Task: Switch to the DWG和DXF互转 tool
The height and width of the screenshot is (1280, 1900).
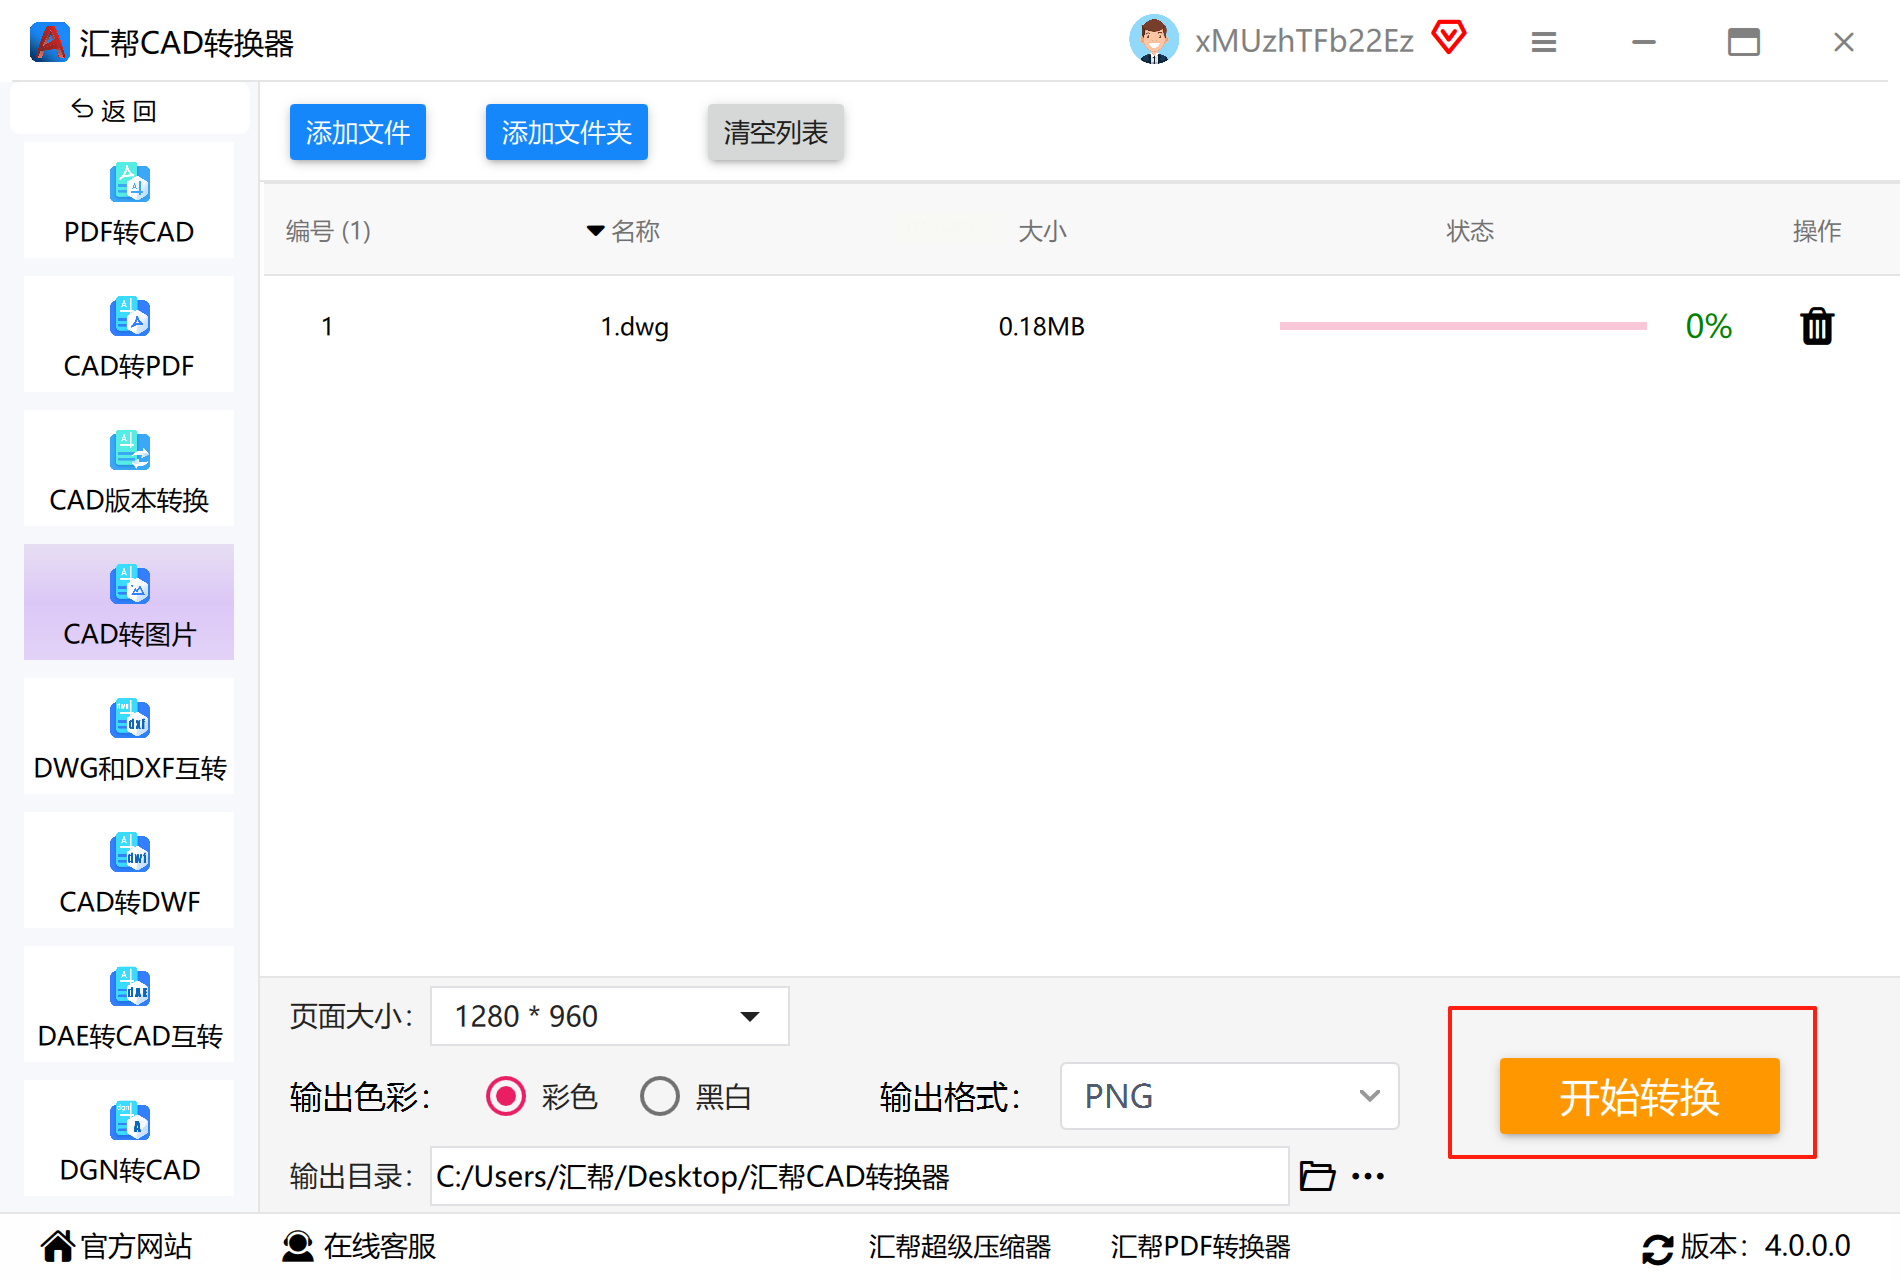Action: (129, 737)
